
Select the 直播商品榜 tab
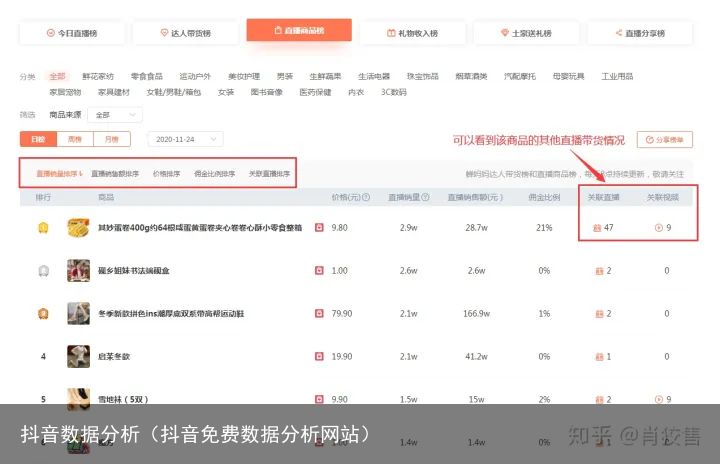click(299, 30)
